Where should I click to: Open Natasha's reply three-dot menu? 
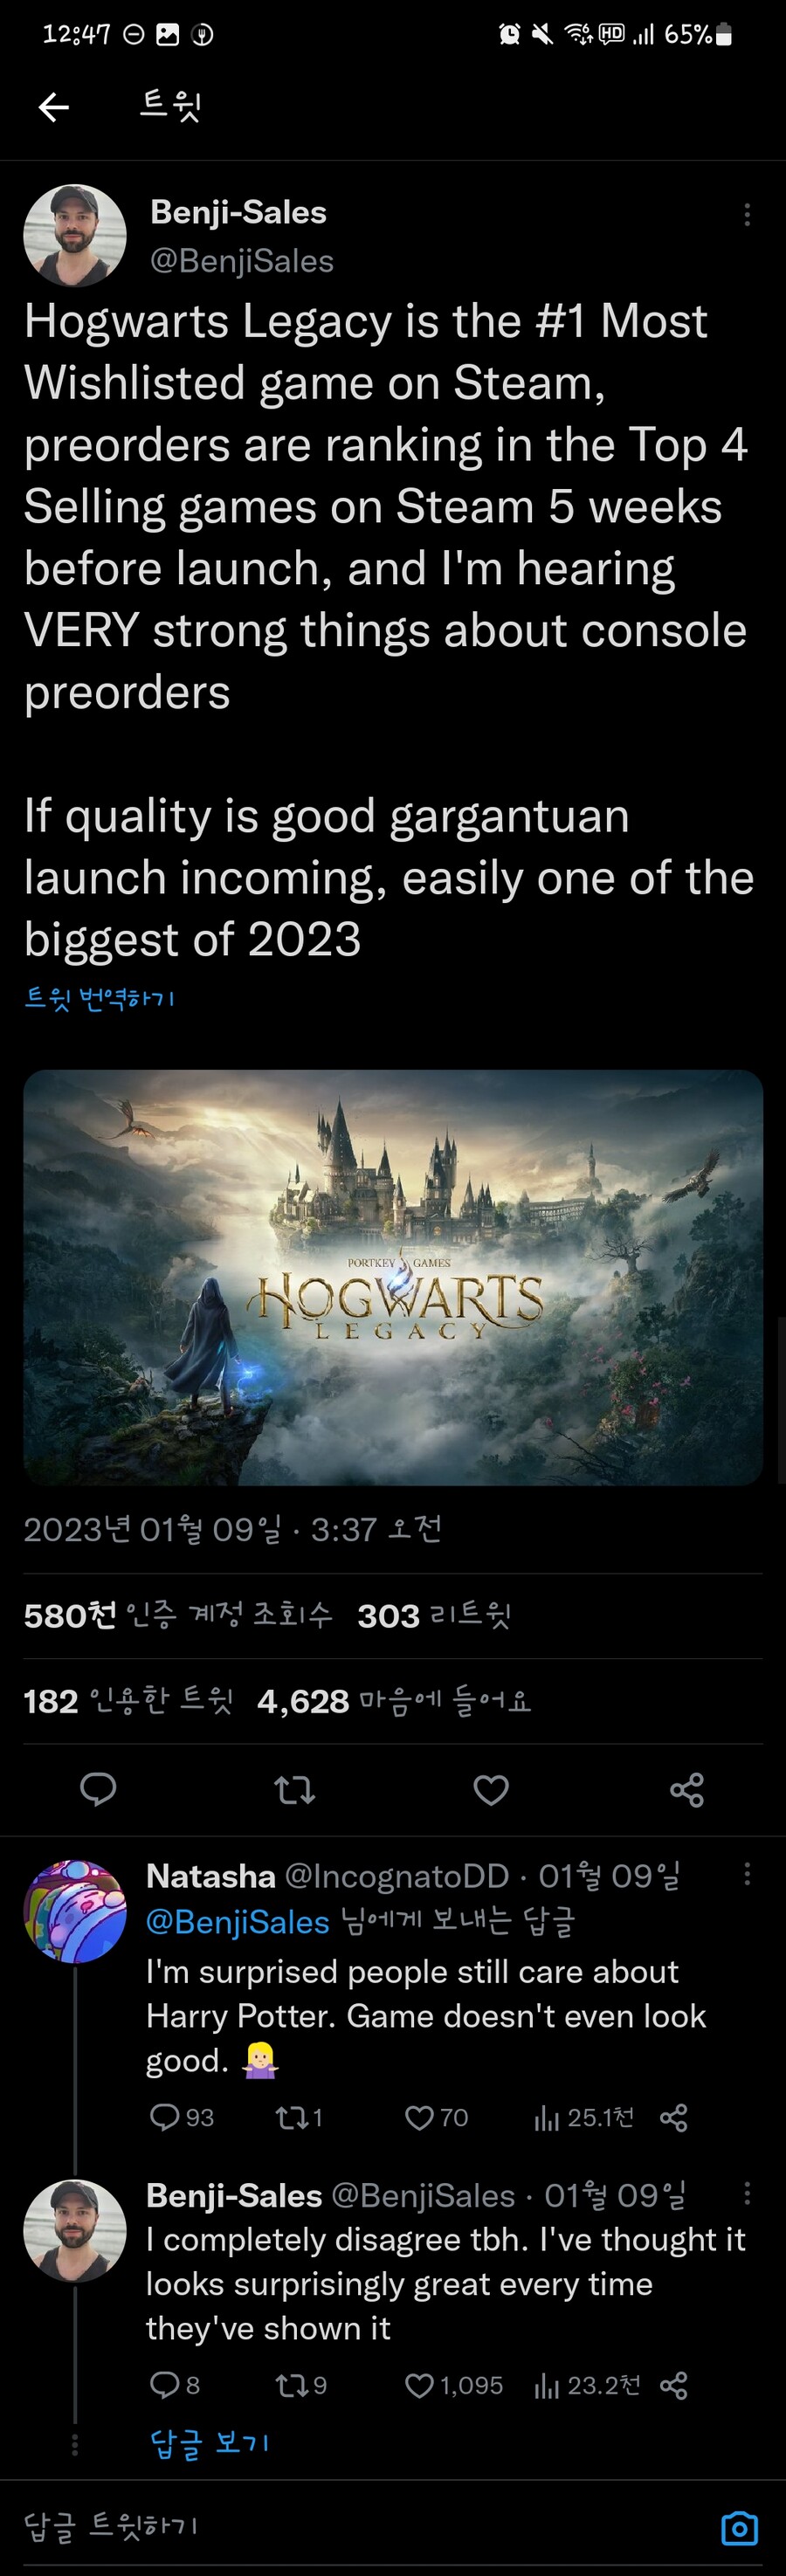tap(747, 1874)
